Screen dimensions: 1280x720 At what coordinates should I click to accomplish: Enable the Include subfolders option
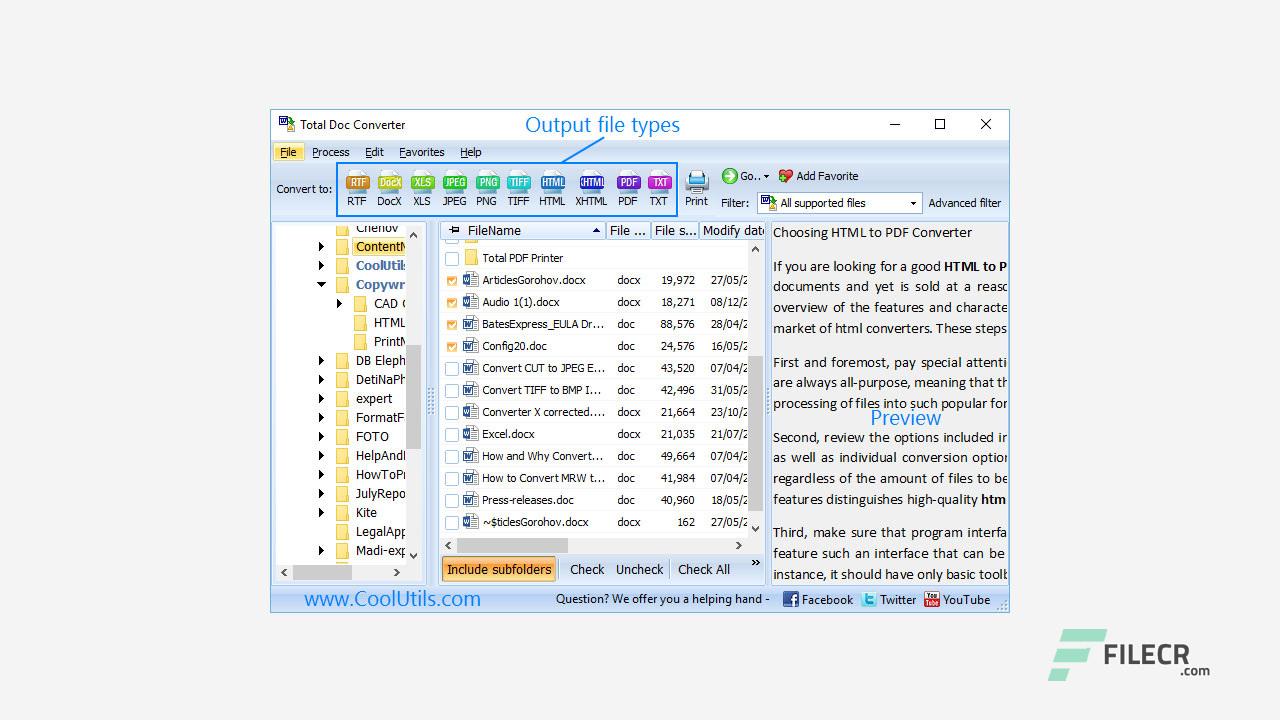point(498,569)
